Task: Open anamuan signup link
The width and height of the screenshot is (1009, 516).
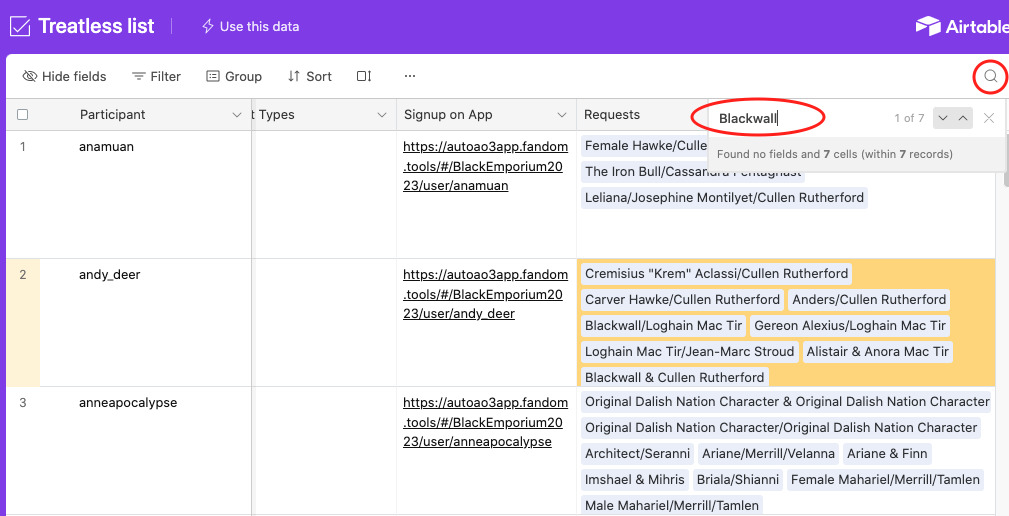Action: coord(483,166)
